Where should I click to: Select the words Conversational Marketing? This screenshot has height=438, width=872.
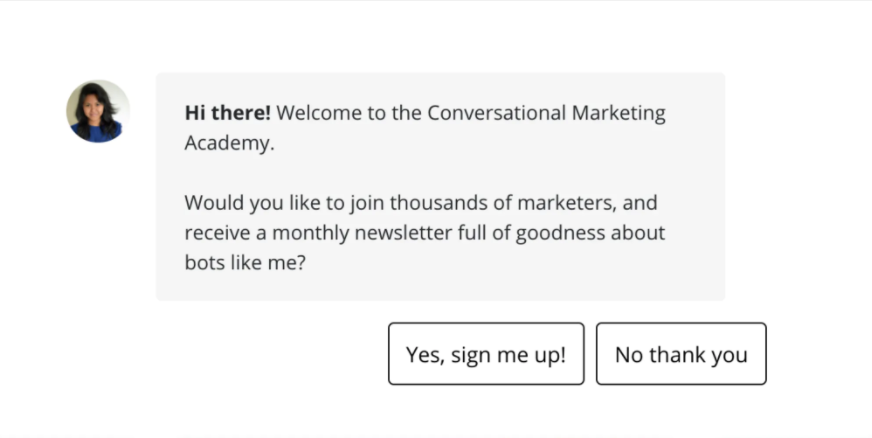[x=546, y=113]
